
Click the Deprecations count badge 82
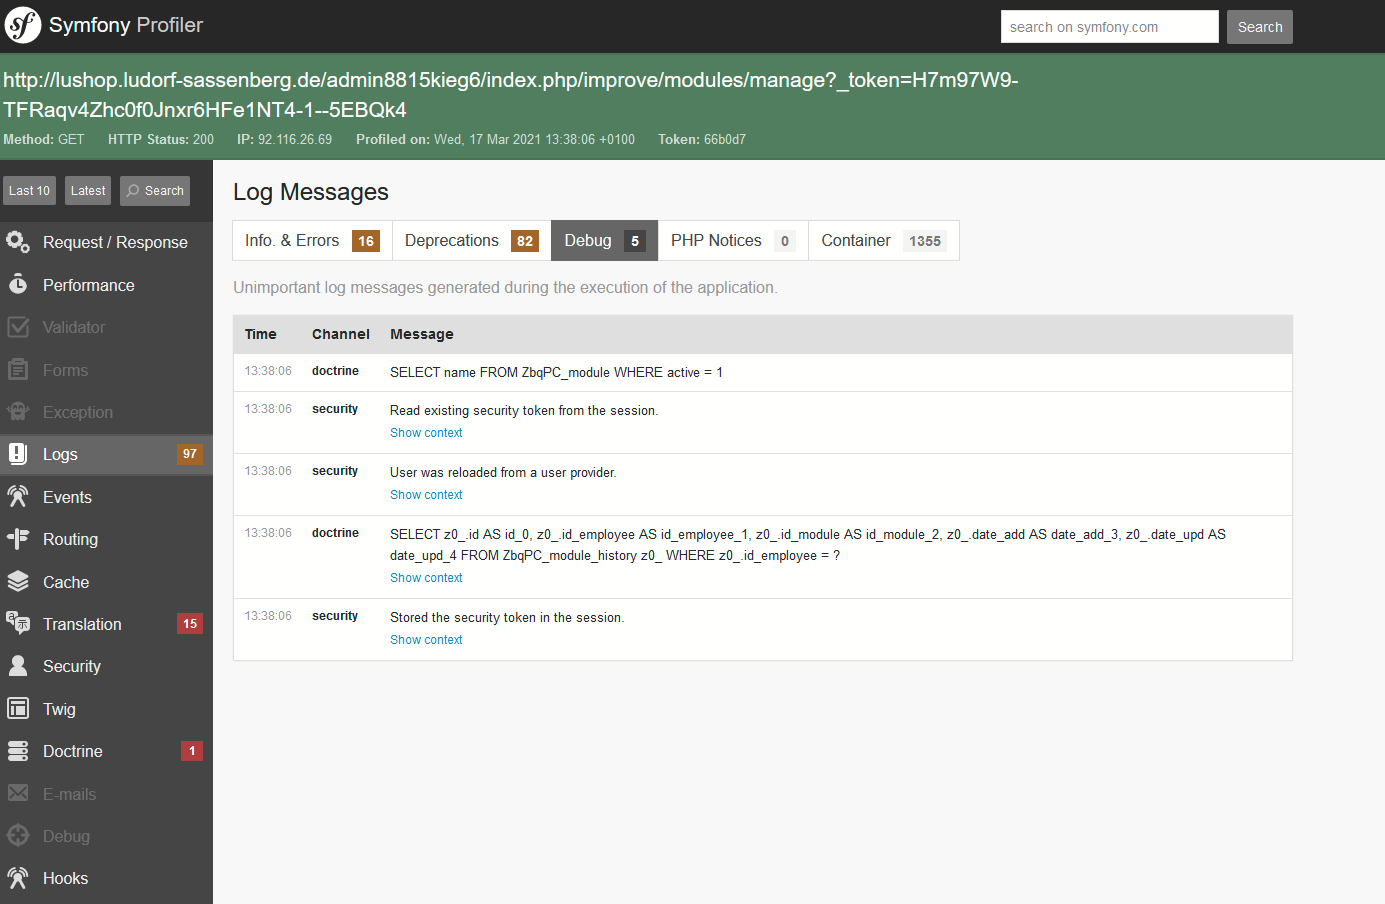coord(525,241)
